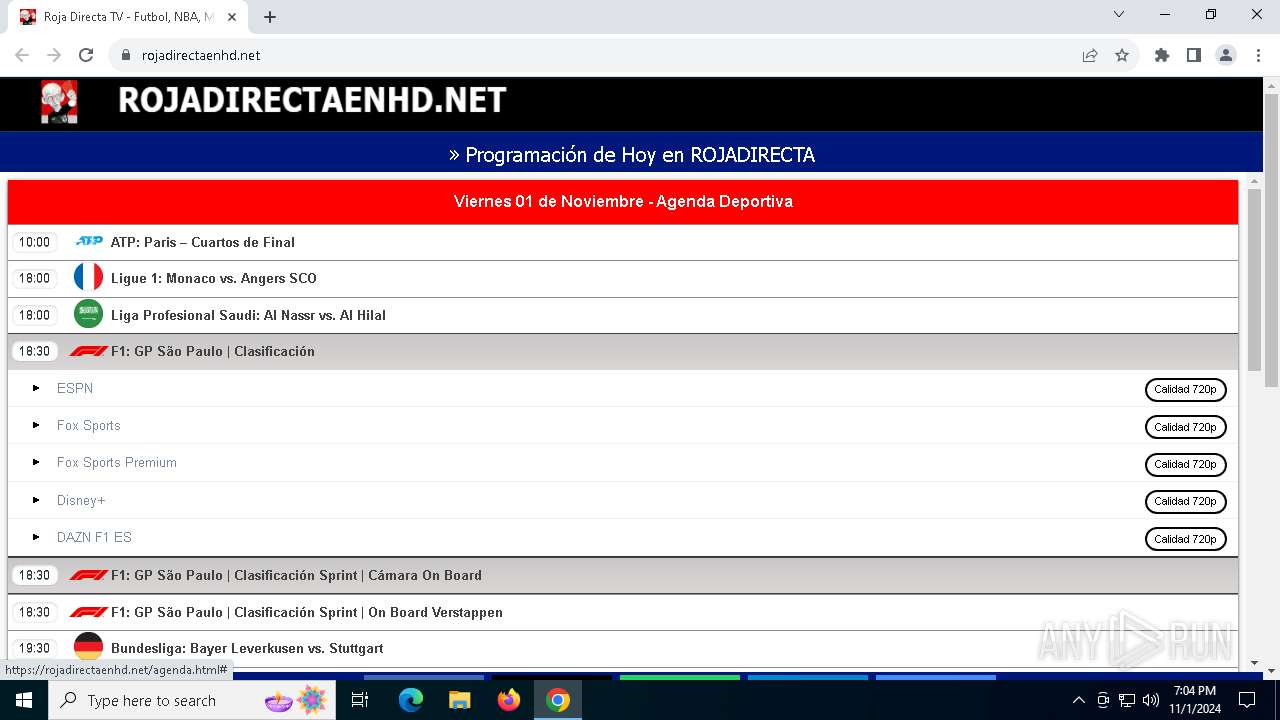The image size is (1280, 720).
Task: Open the Chrome three-dot menu
Action: point(1258,55)
